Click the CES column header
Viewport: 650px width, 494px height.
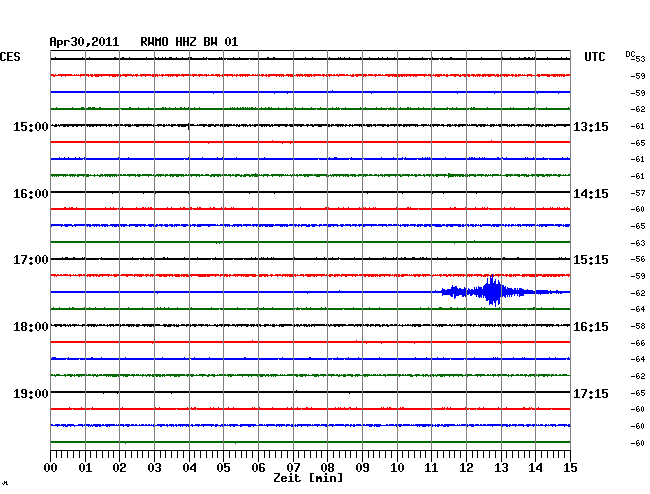[10, 57]
